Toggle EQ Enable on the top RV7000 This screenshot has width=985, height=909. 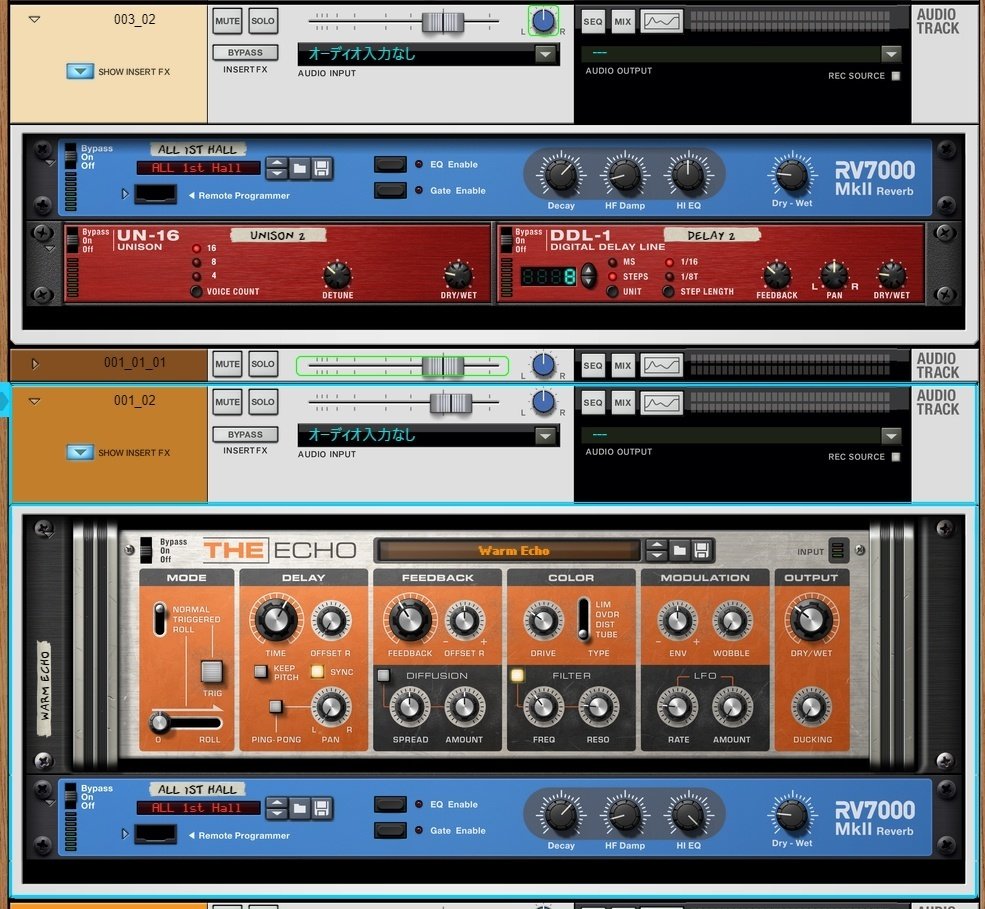(390, 165)
